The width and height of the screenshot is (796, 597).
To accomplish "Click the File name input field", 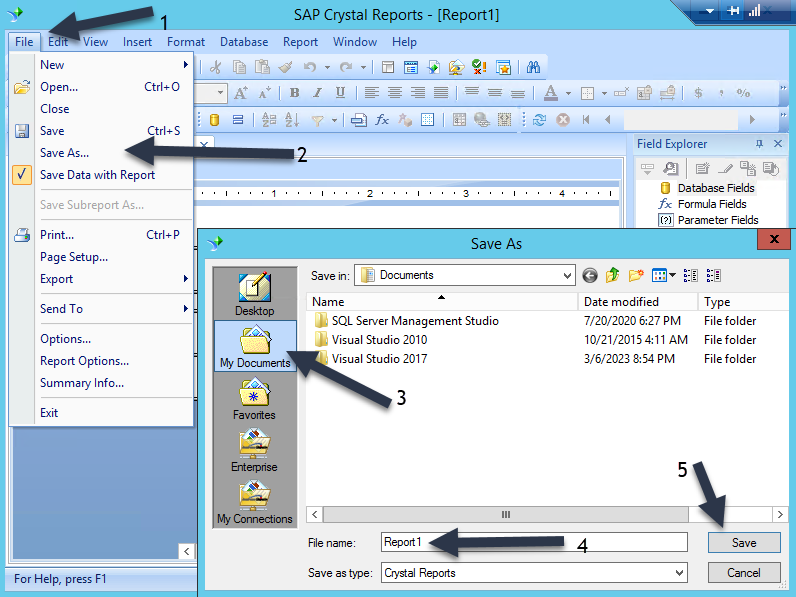I will click(x=534, y=542).
